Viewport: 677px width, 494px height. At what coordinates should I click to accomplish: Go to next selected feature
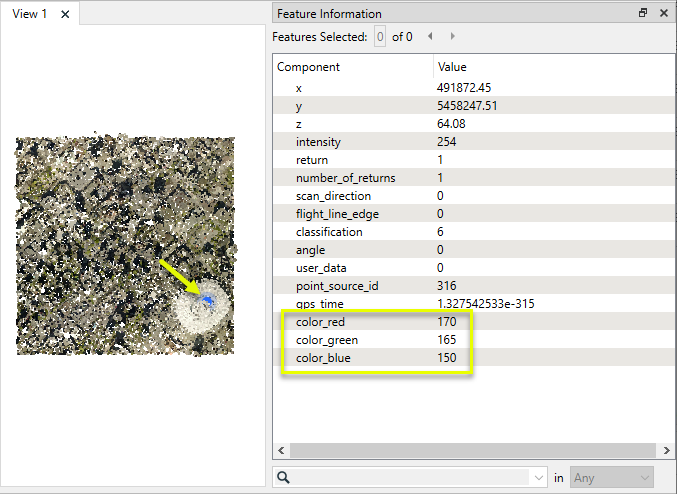click(453, 37)
